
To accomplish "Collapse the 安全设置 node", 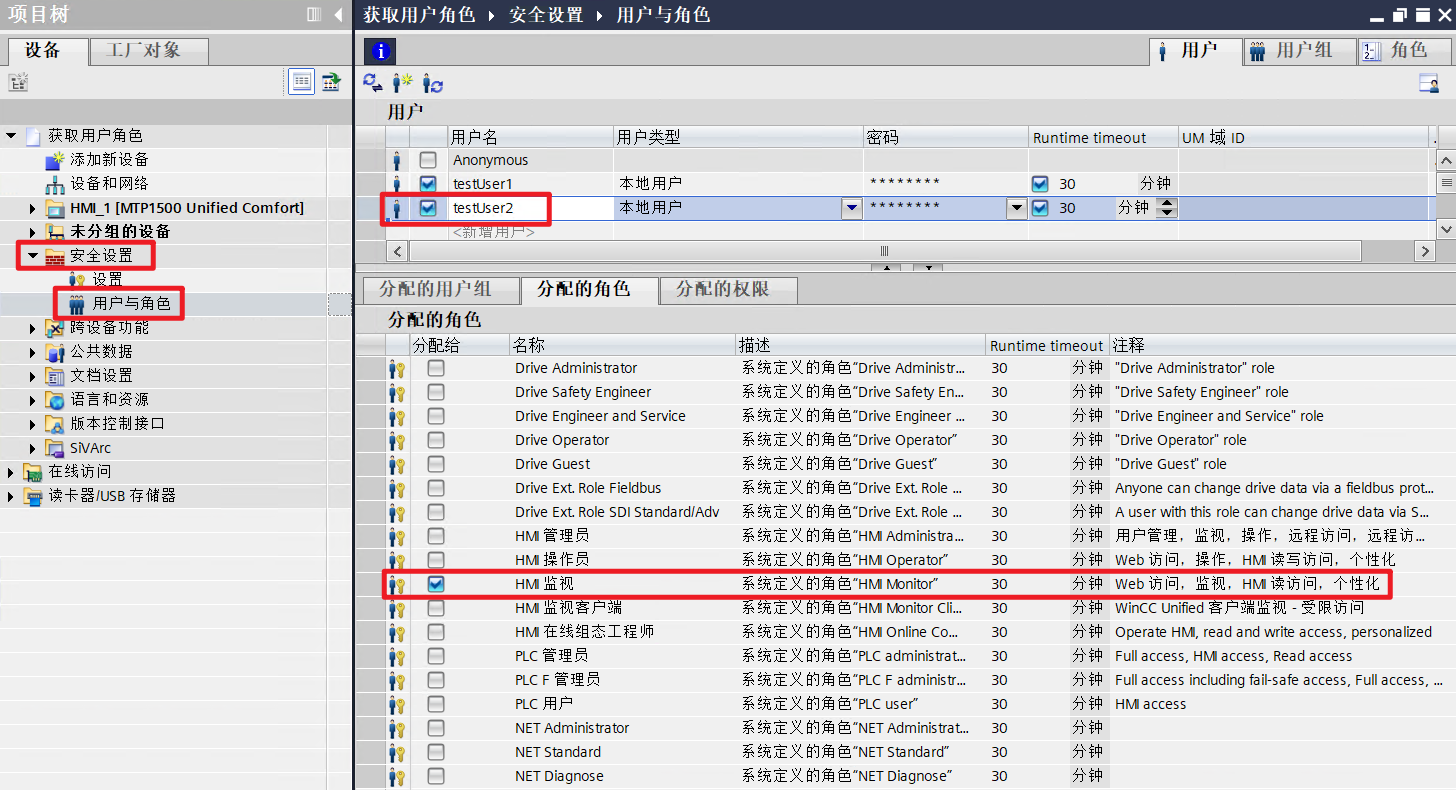I will click(33, 256).
